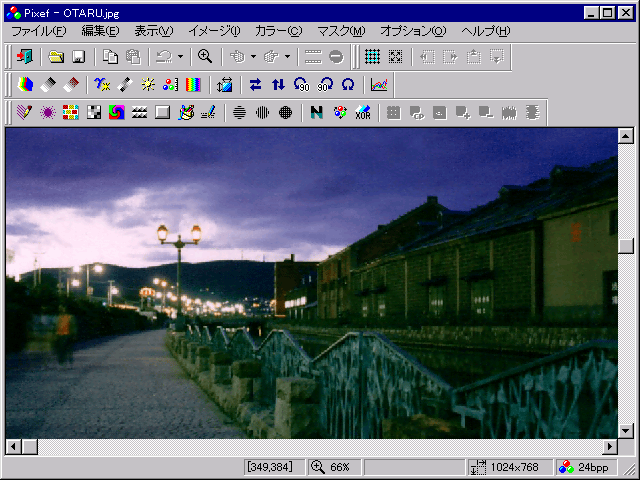Apply the vertical stripes sphere filter

262,112
